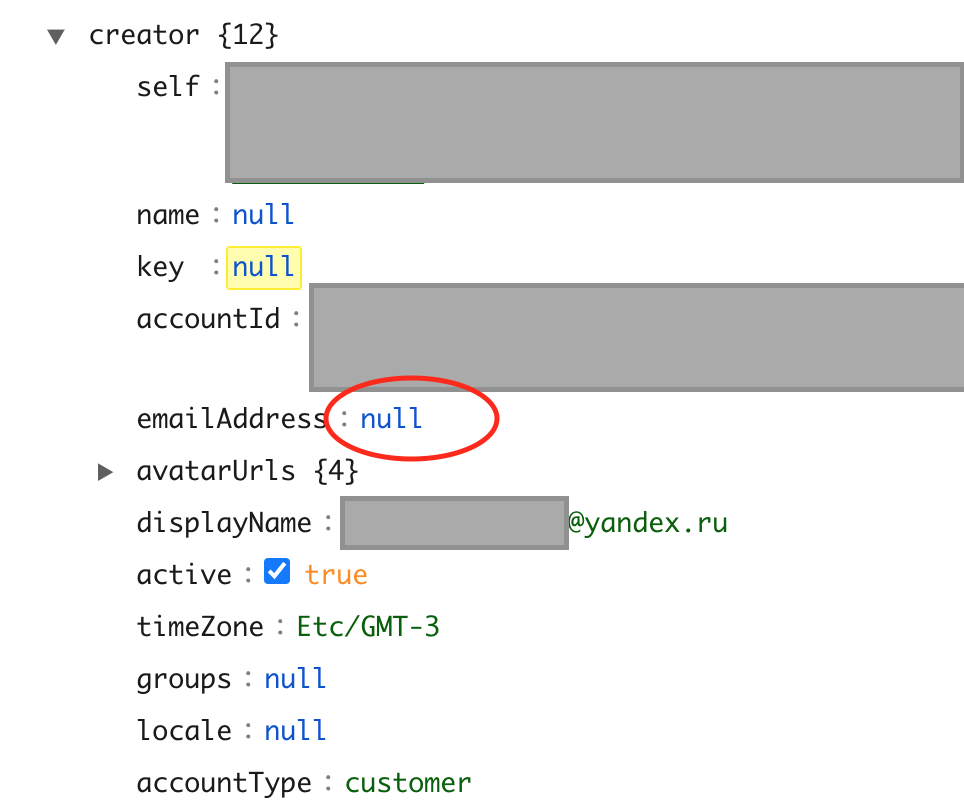The image size is (964, 804).
Task: Click the "displayName" key label
Action: 224,524
